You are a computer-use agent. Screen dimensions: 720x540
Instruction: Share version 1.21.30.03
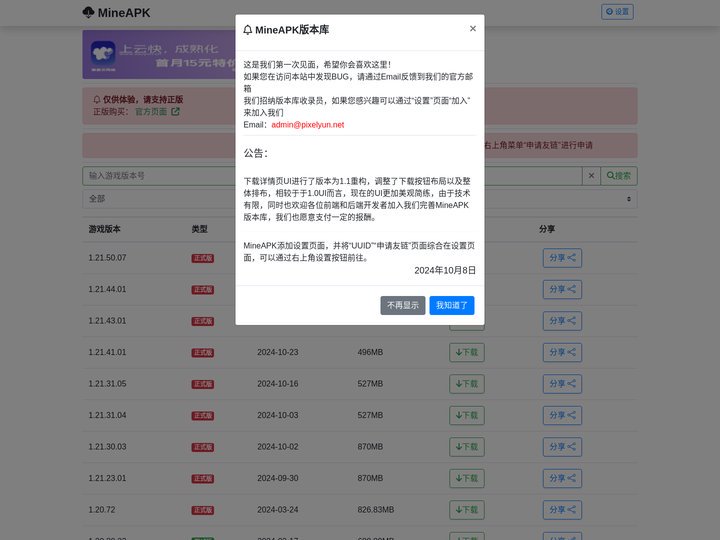click(x=562, y=447)
